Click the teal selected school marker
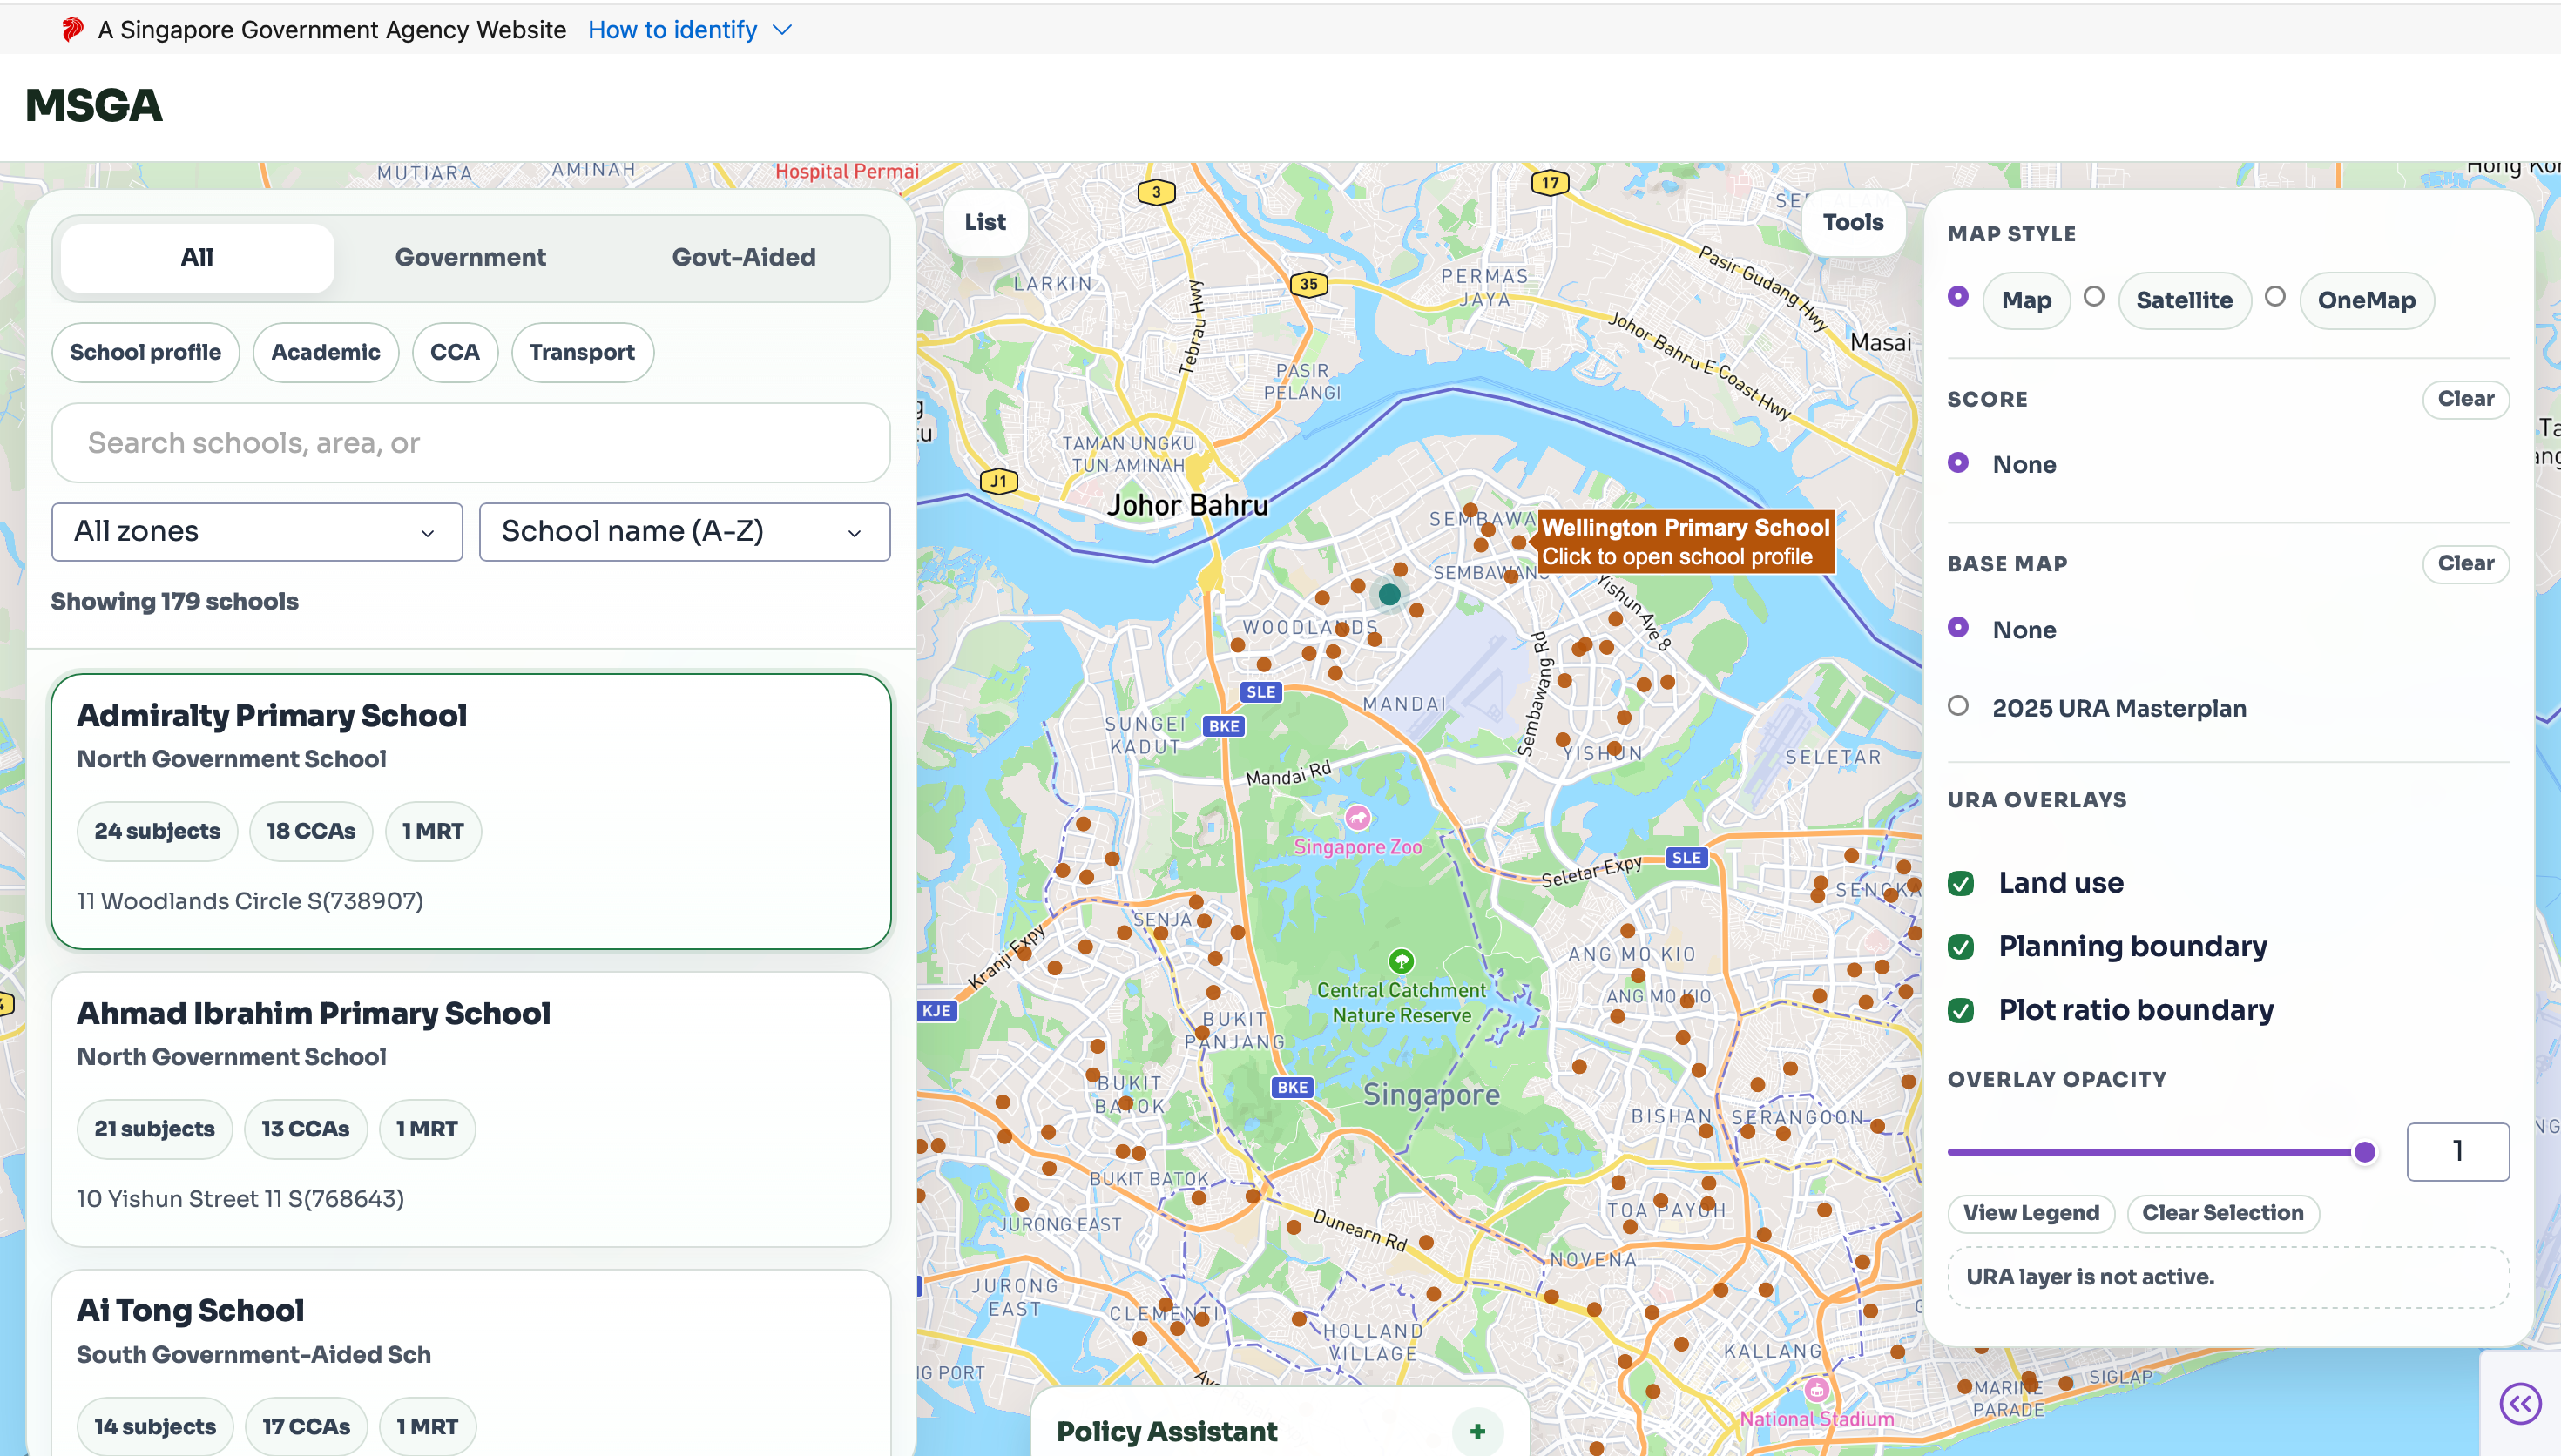This screenshot has height=1456, width=2561. pyautogui.click(x=1389, y=594)
